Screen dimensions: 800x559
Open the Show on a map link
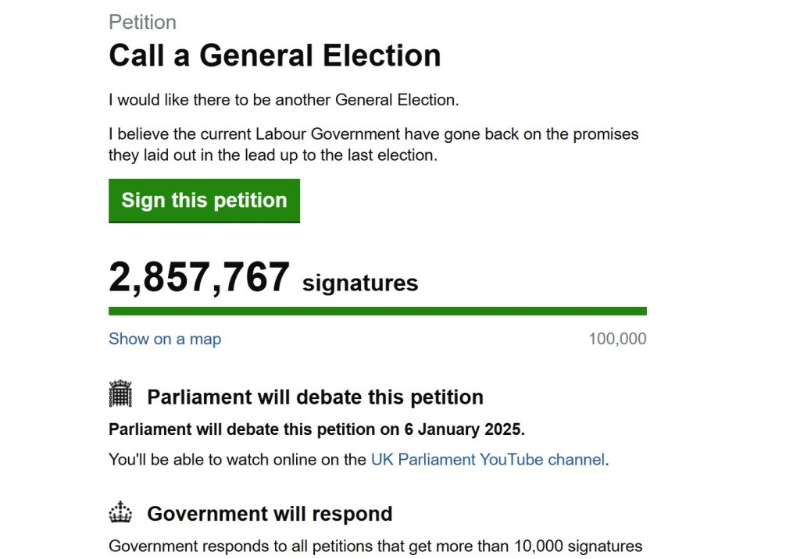point(165,339)
